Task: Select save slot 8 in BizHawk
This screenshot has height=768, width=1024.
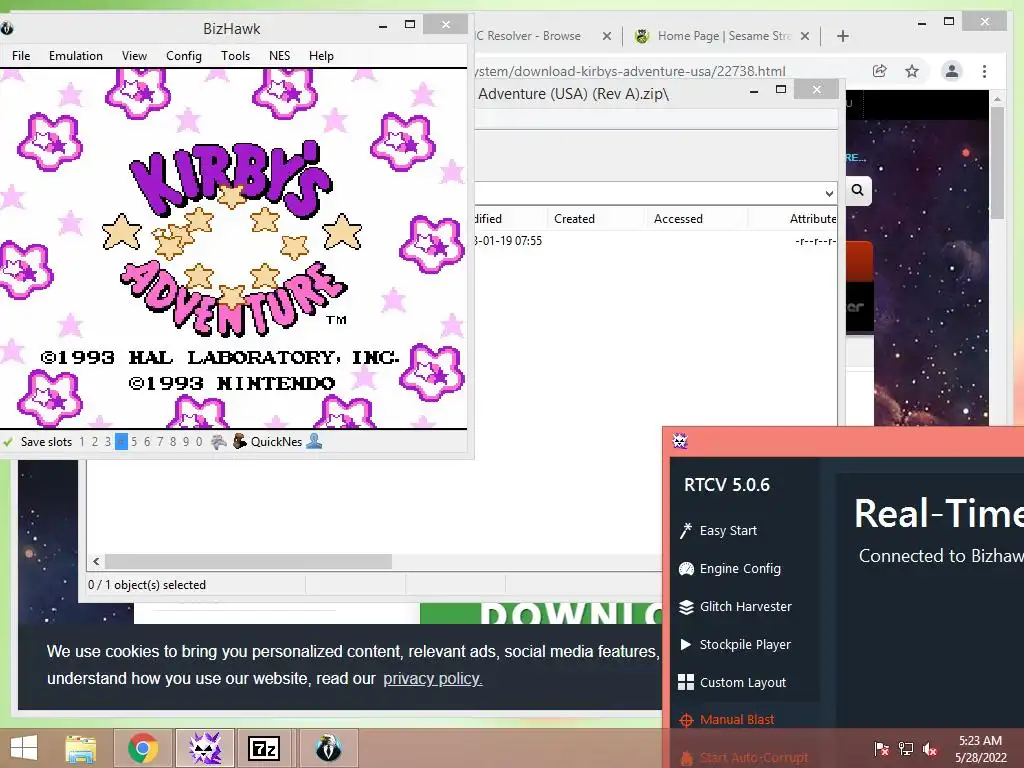Action: click(x=173, y=441)
